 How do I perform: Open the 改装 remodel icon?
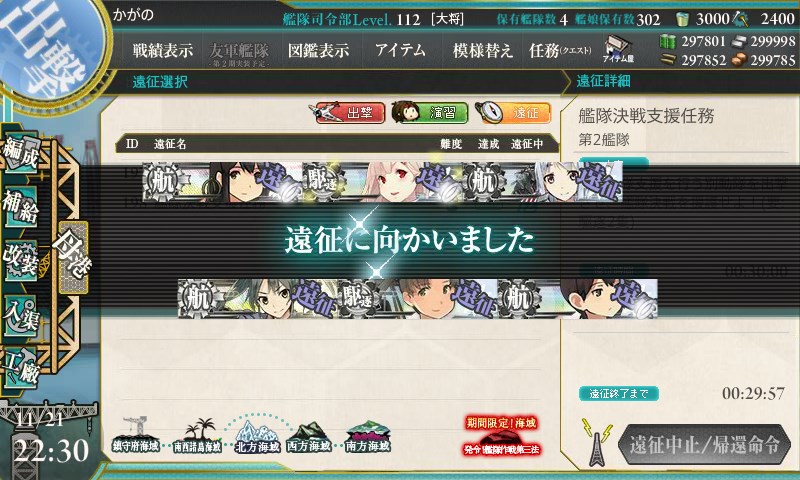tap(20, 260)
